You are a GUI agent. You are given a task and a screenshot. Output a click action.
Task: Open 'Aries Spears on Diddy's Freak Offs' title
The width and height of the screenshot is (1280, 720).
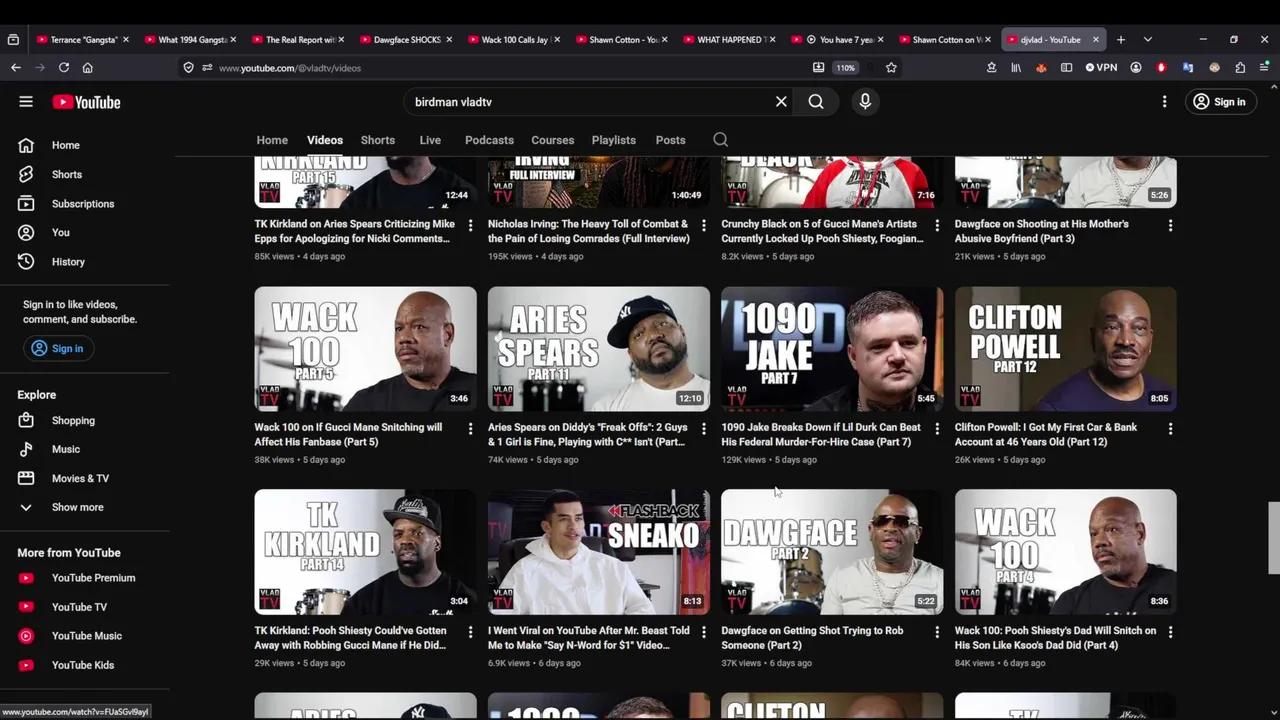pyautogui.click(x=588, y=434)
